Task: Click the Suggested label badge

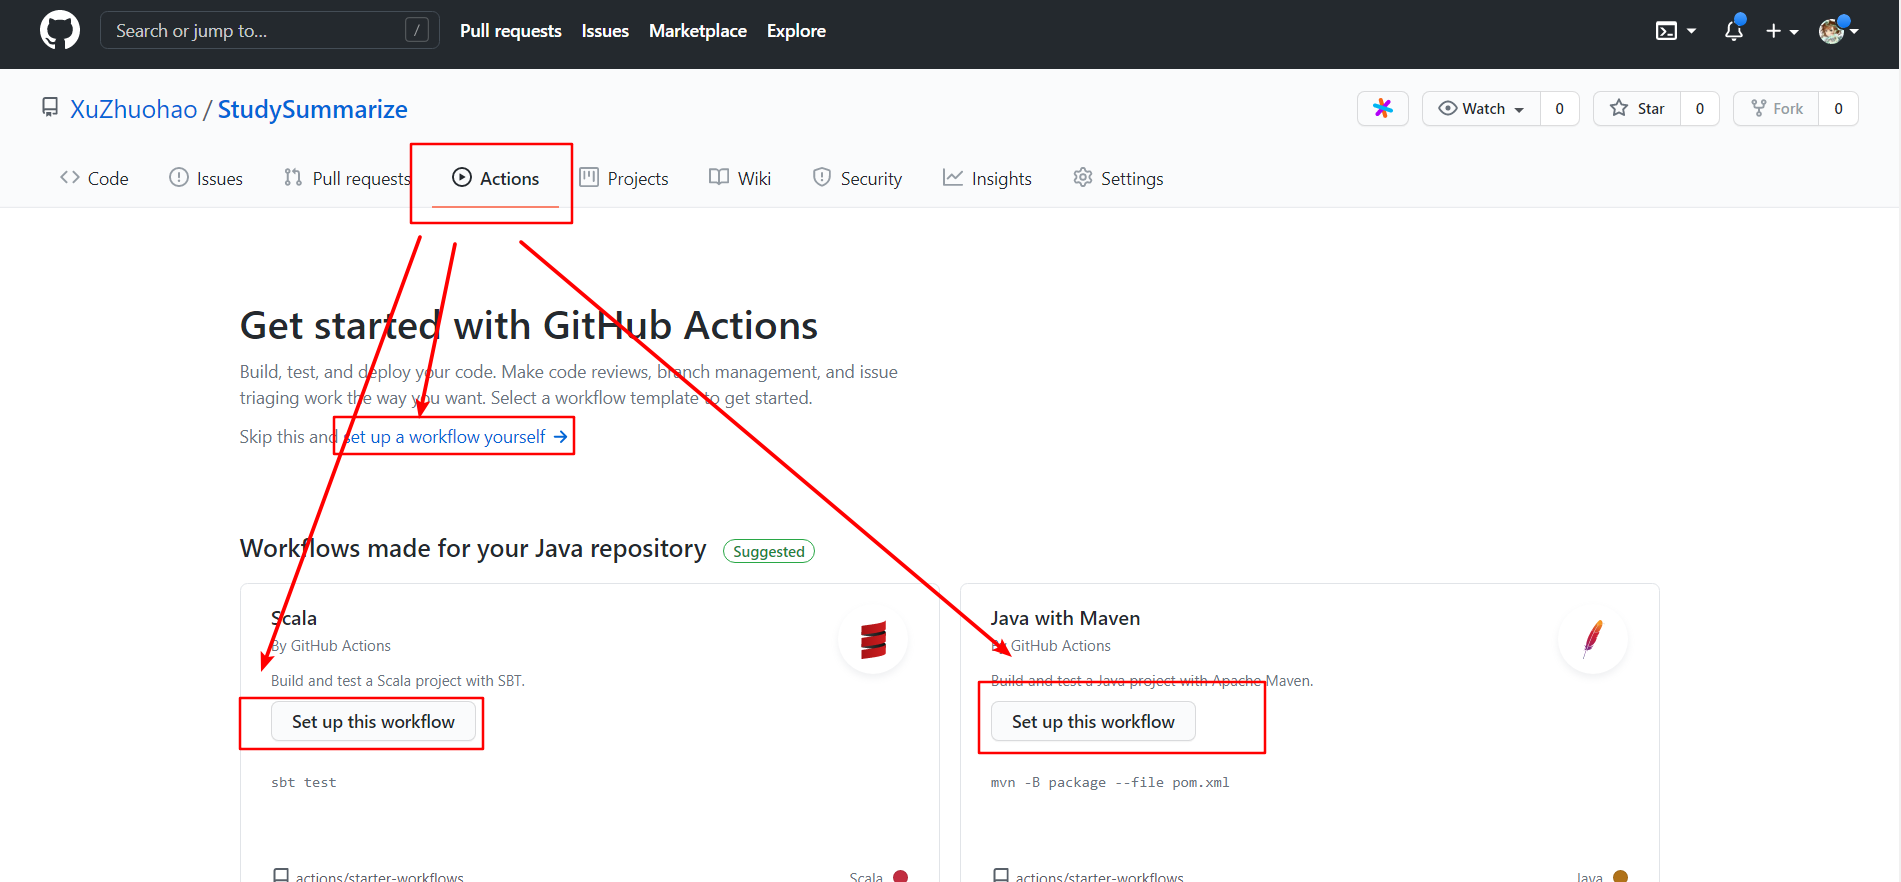Action: click(769, 551)
